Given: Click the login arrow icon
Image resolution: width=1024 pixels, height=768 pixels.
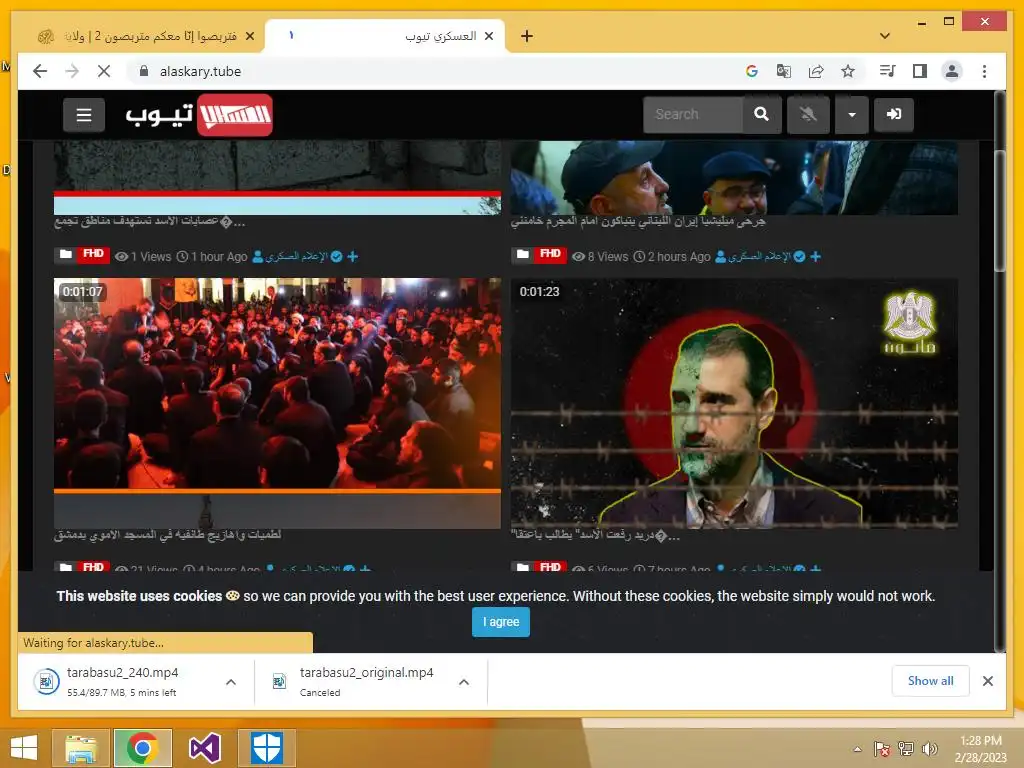Looking at the screenshot, I should click(893, 114).
